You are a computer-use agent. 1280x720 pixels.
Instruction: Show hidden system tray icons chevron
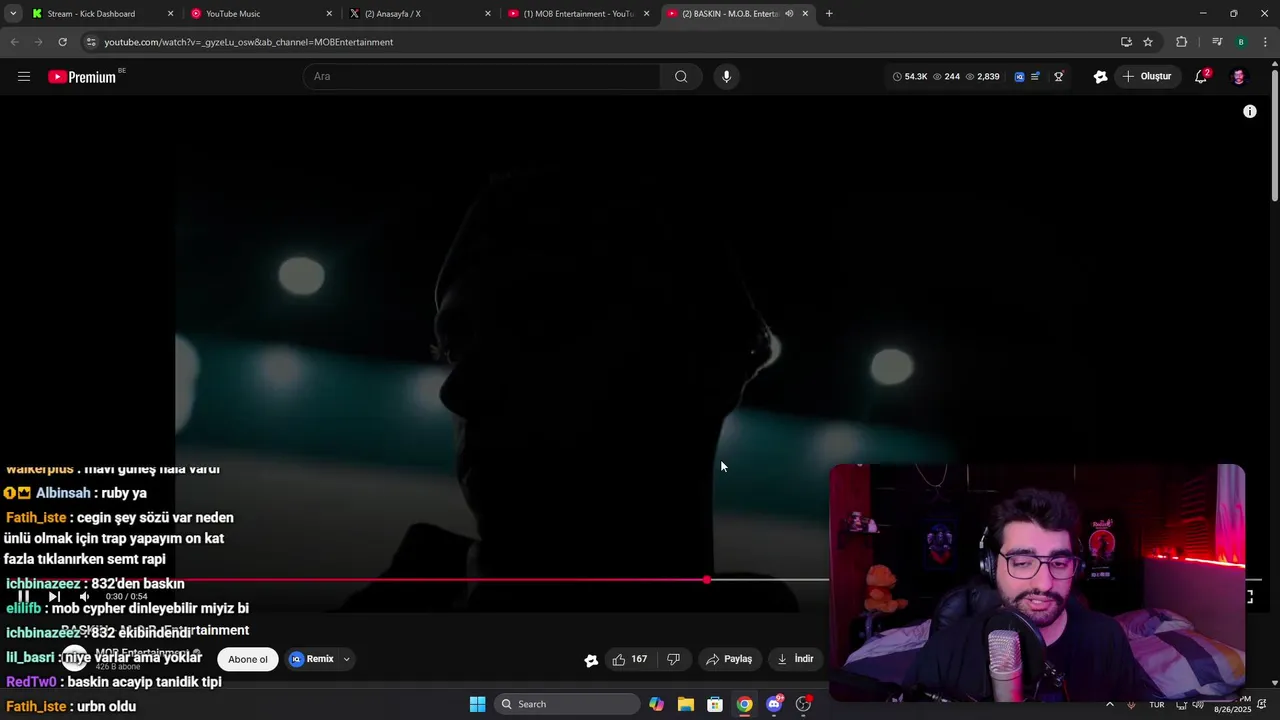tap(1109, 704)
